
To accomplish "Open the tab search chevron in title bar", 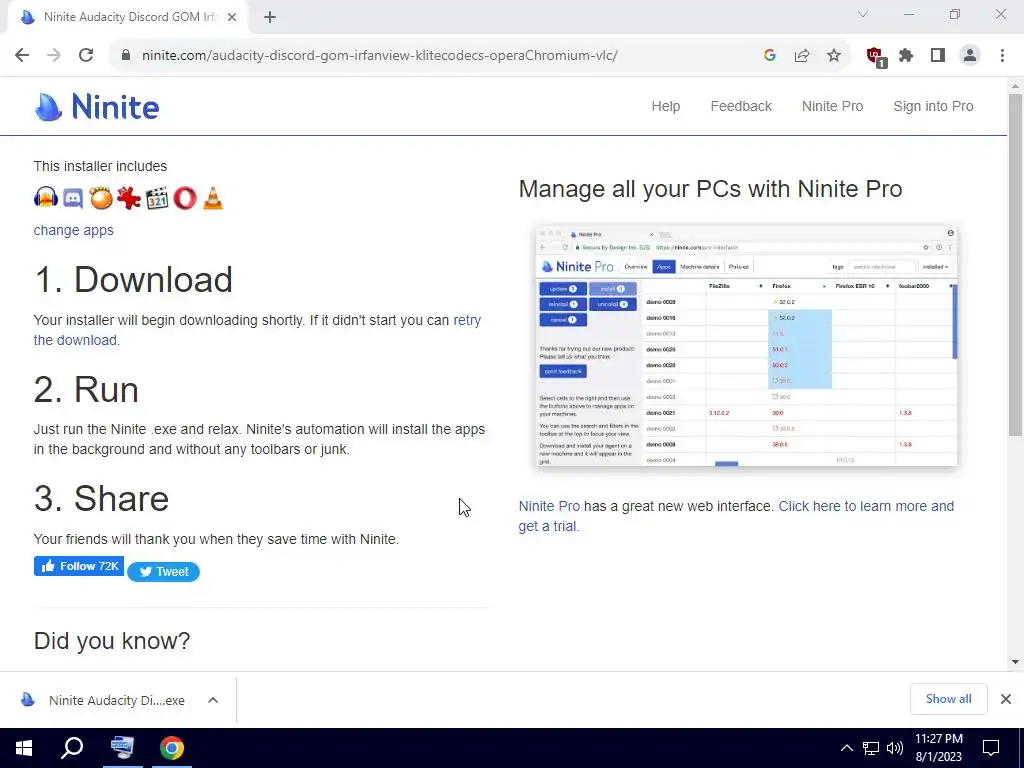I will click(863, 14).
